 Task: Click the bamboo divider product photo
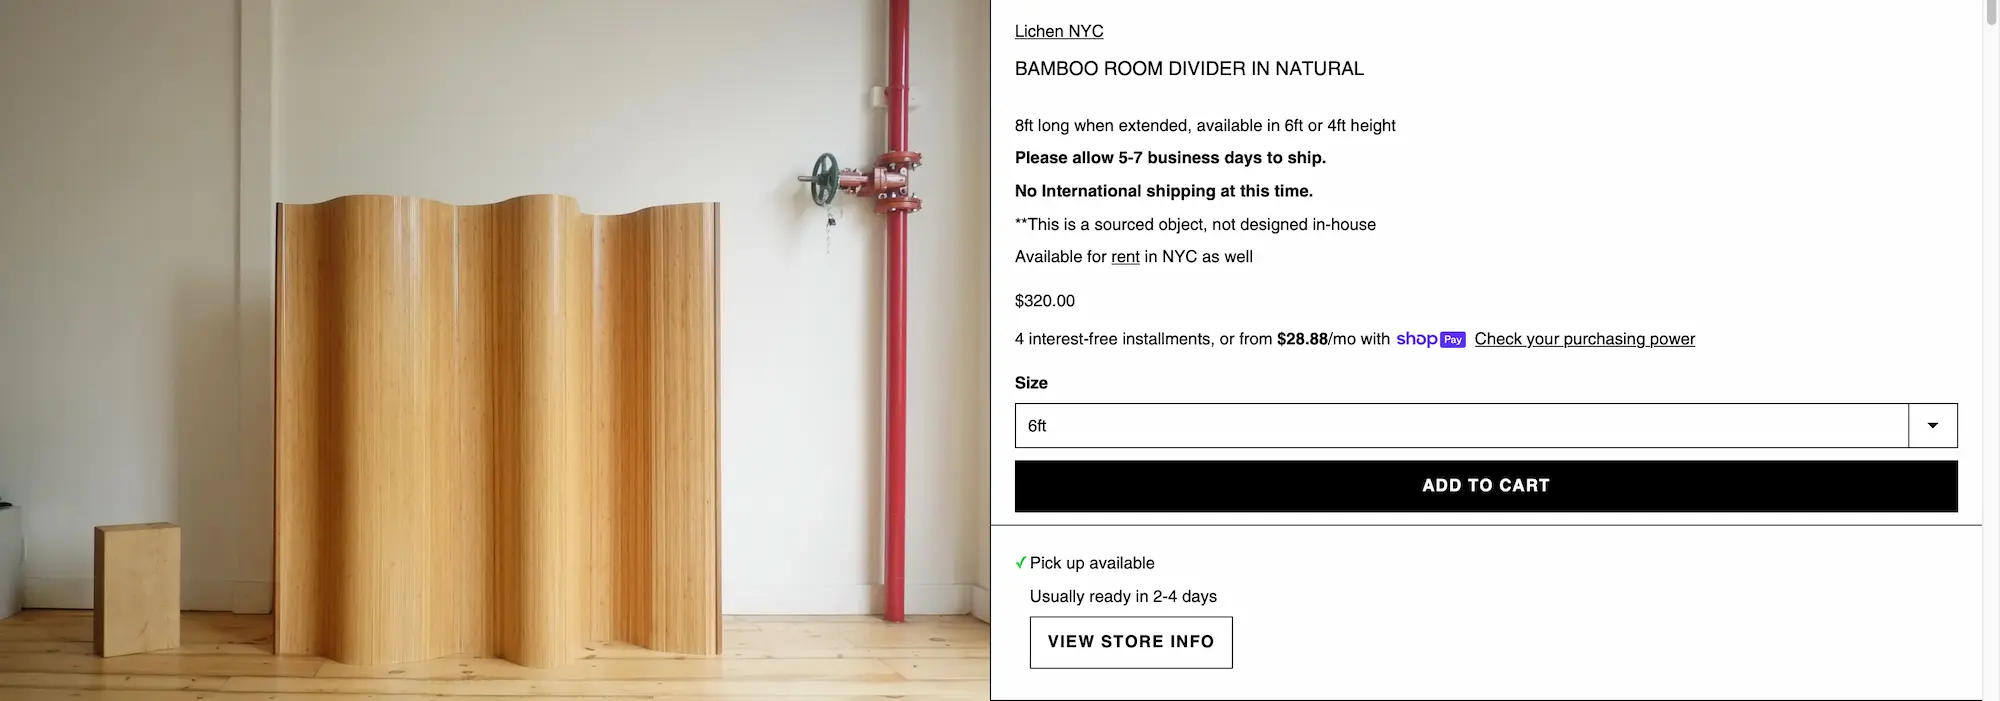495,350
